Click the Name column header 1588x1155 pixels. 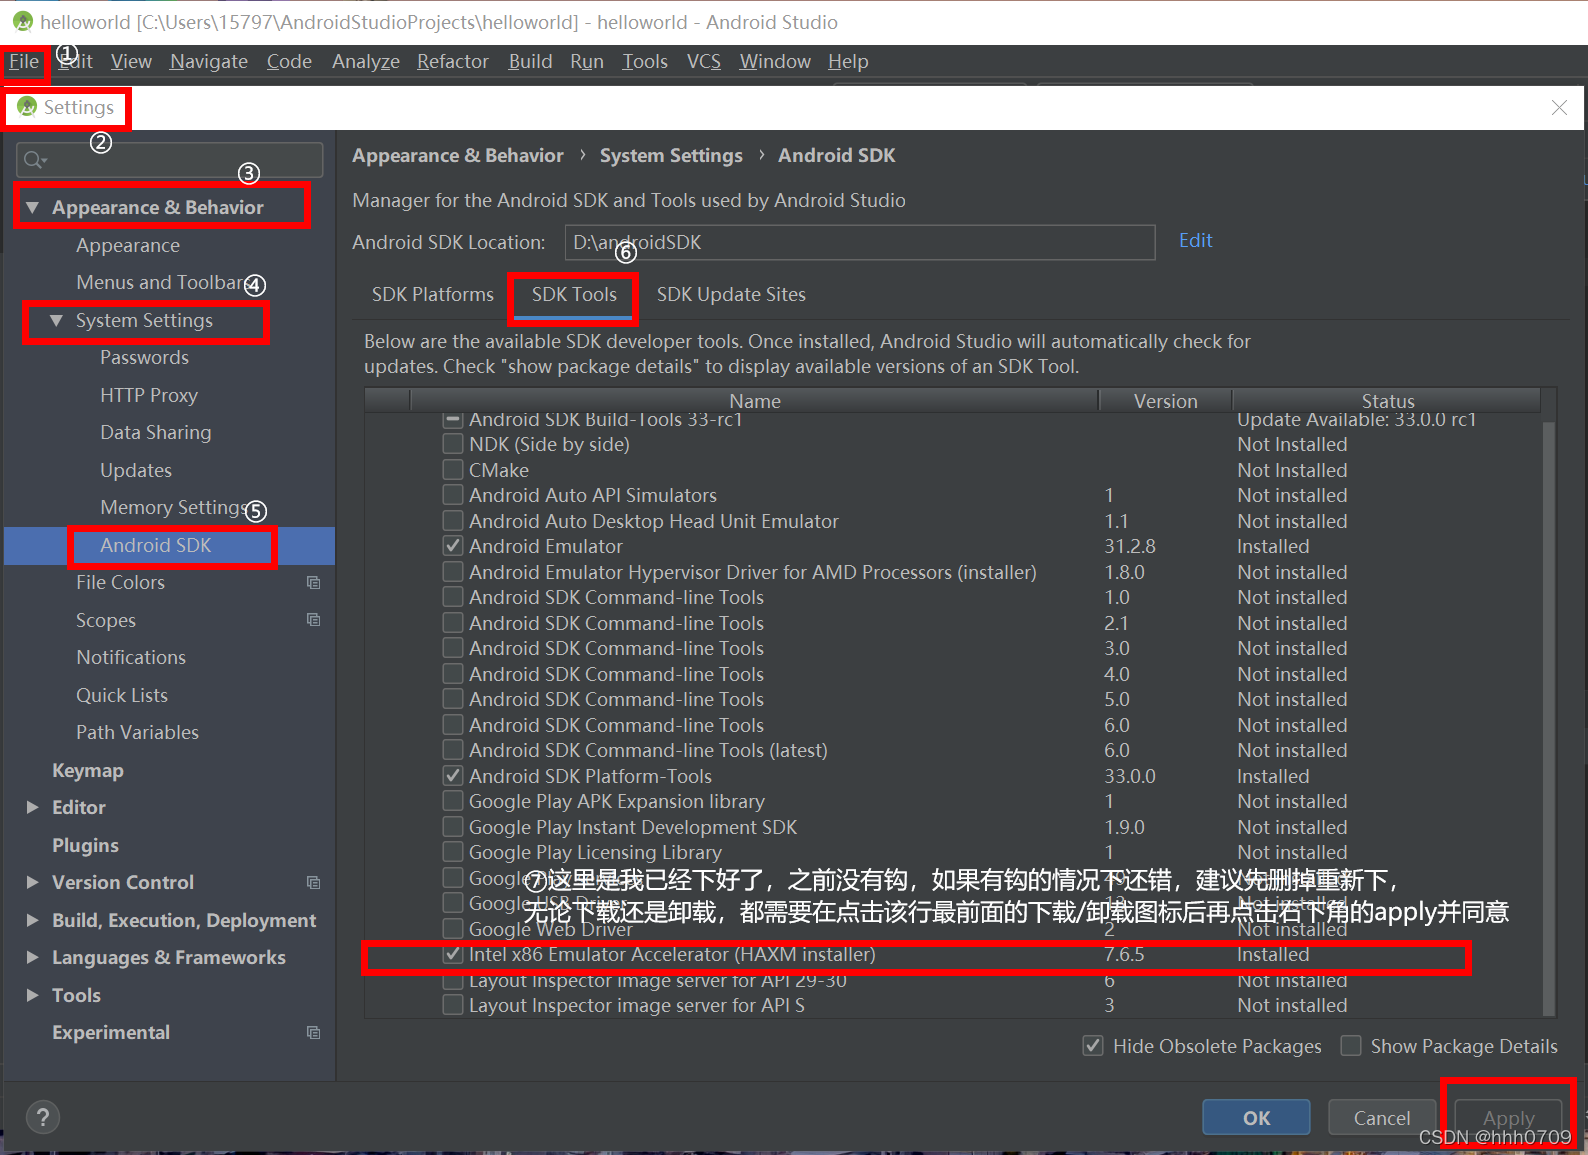pyautogui.click(x=755, y=401)
